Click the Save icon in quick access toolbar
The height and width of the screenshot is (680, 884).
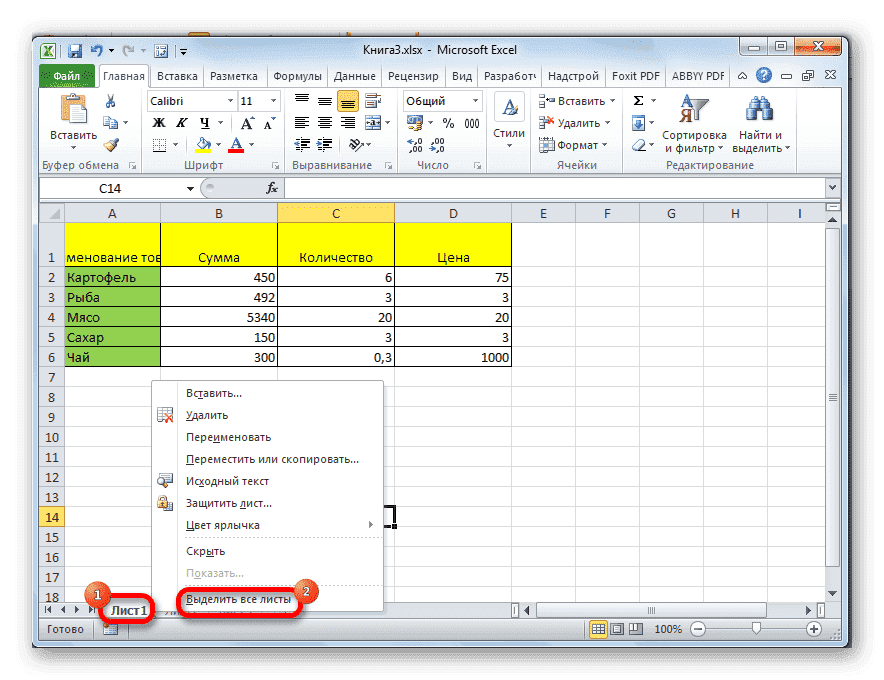click(75, 49)
